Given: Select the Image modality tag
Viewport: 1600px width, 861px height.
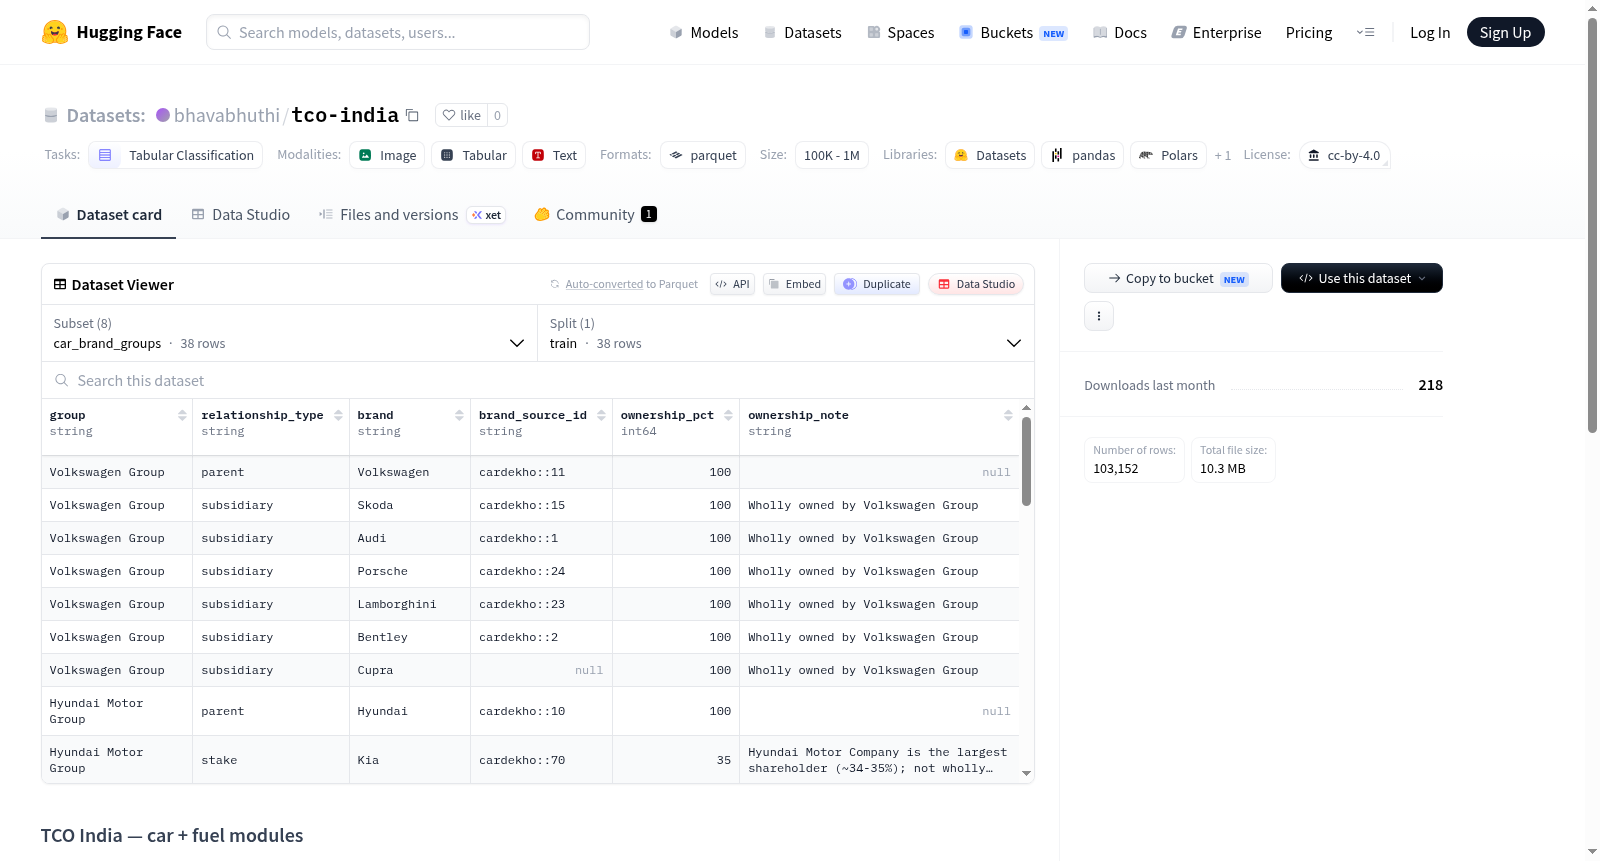Looking at the screenshot, I should pos(387,155).
